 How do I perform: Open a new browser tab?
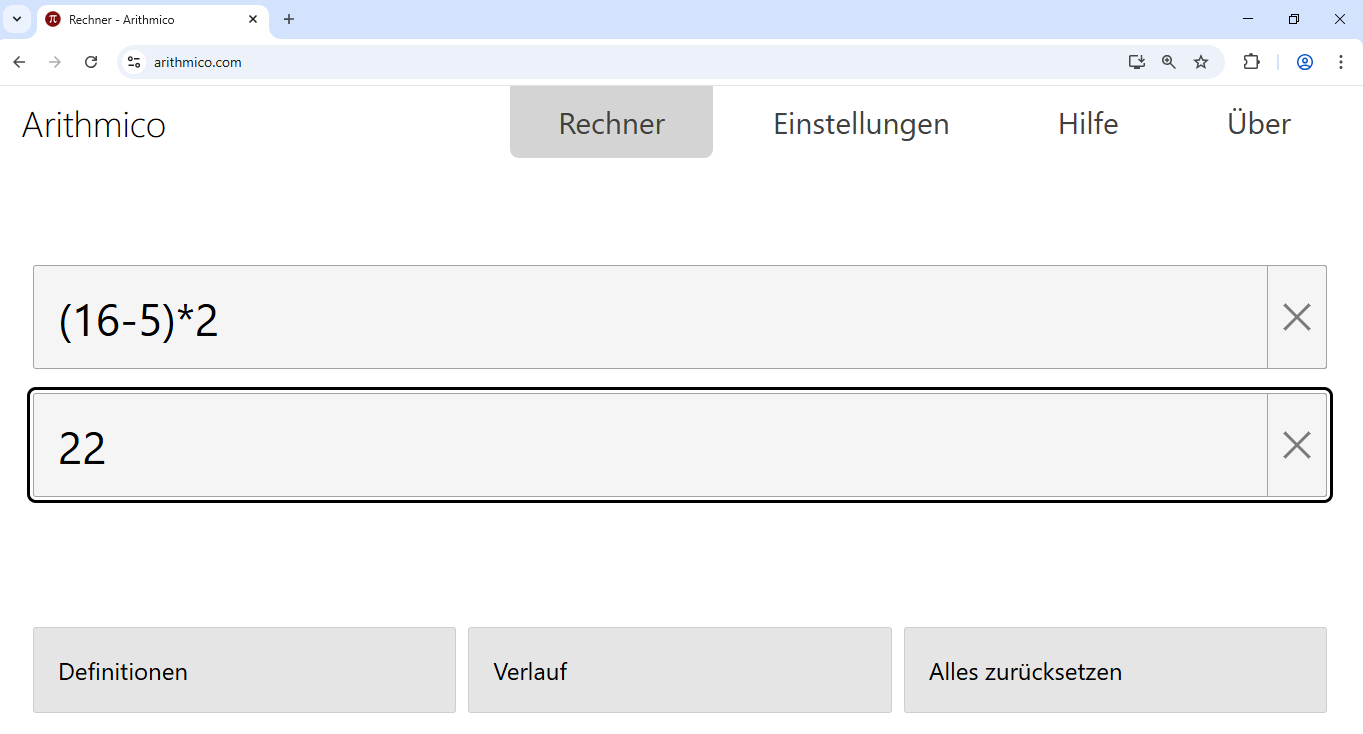(x=289, y=19)
